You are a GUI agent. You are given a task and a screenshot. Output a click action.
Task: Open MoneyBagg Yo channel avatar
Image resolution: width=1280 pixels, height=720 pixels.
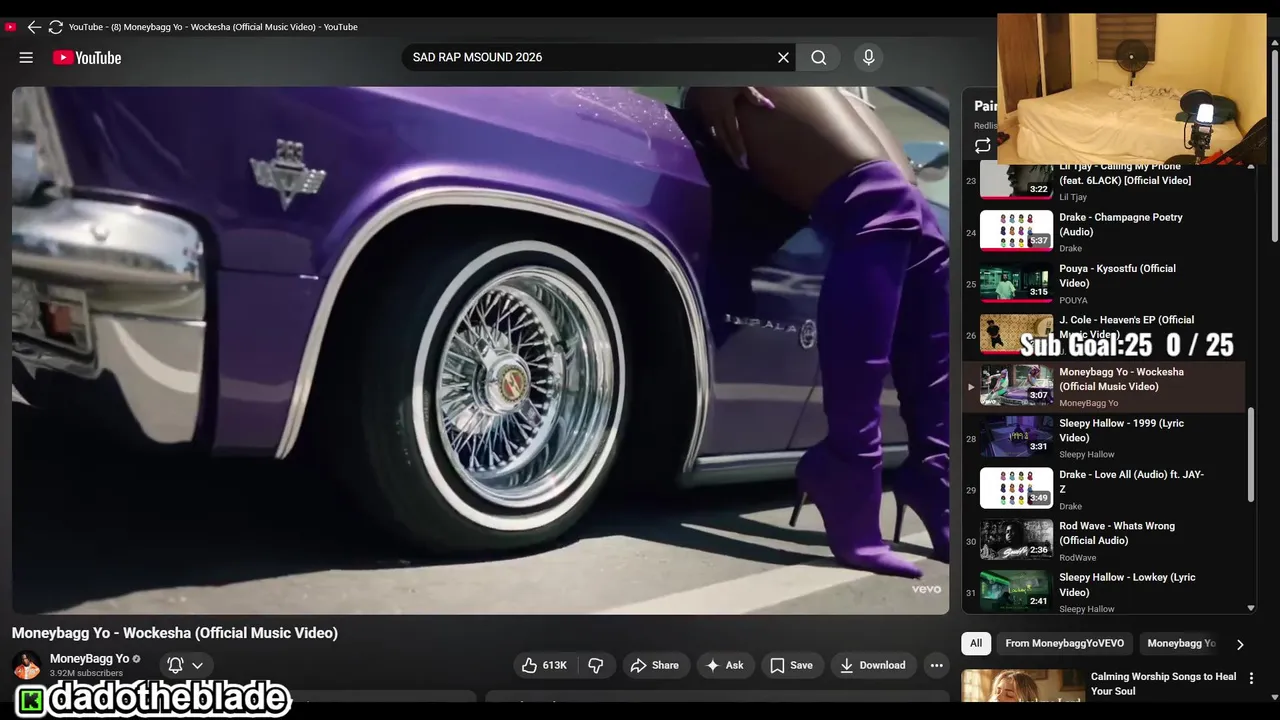(27, 665)
